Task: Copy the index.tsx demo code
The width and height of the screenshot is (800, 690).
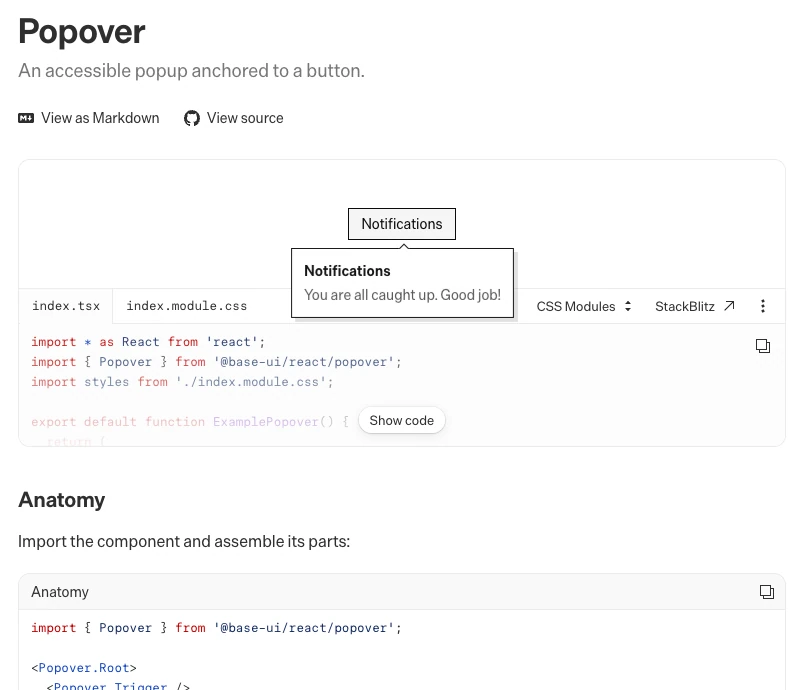Action: [763, 346]
